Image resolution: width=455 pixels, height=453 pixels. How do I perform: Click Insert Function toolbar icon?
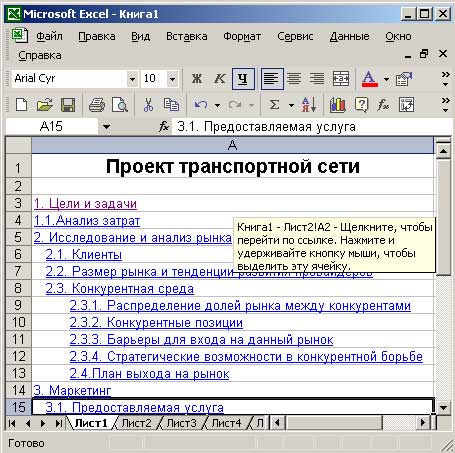(x=383, y=105)
